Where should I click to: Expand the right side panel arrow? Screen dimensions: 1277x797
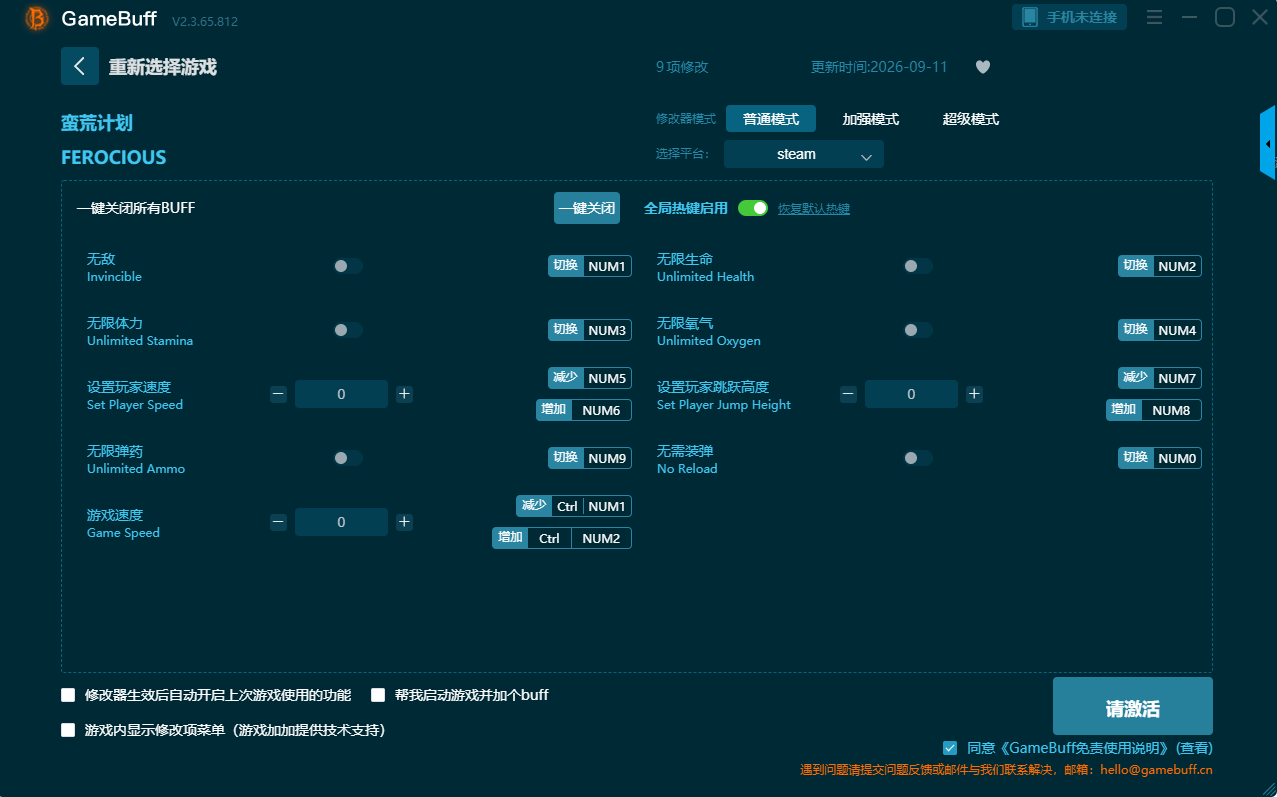coord(1268,144)
